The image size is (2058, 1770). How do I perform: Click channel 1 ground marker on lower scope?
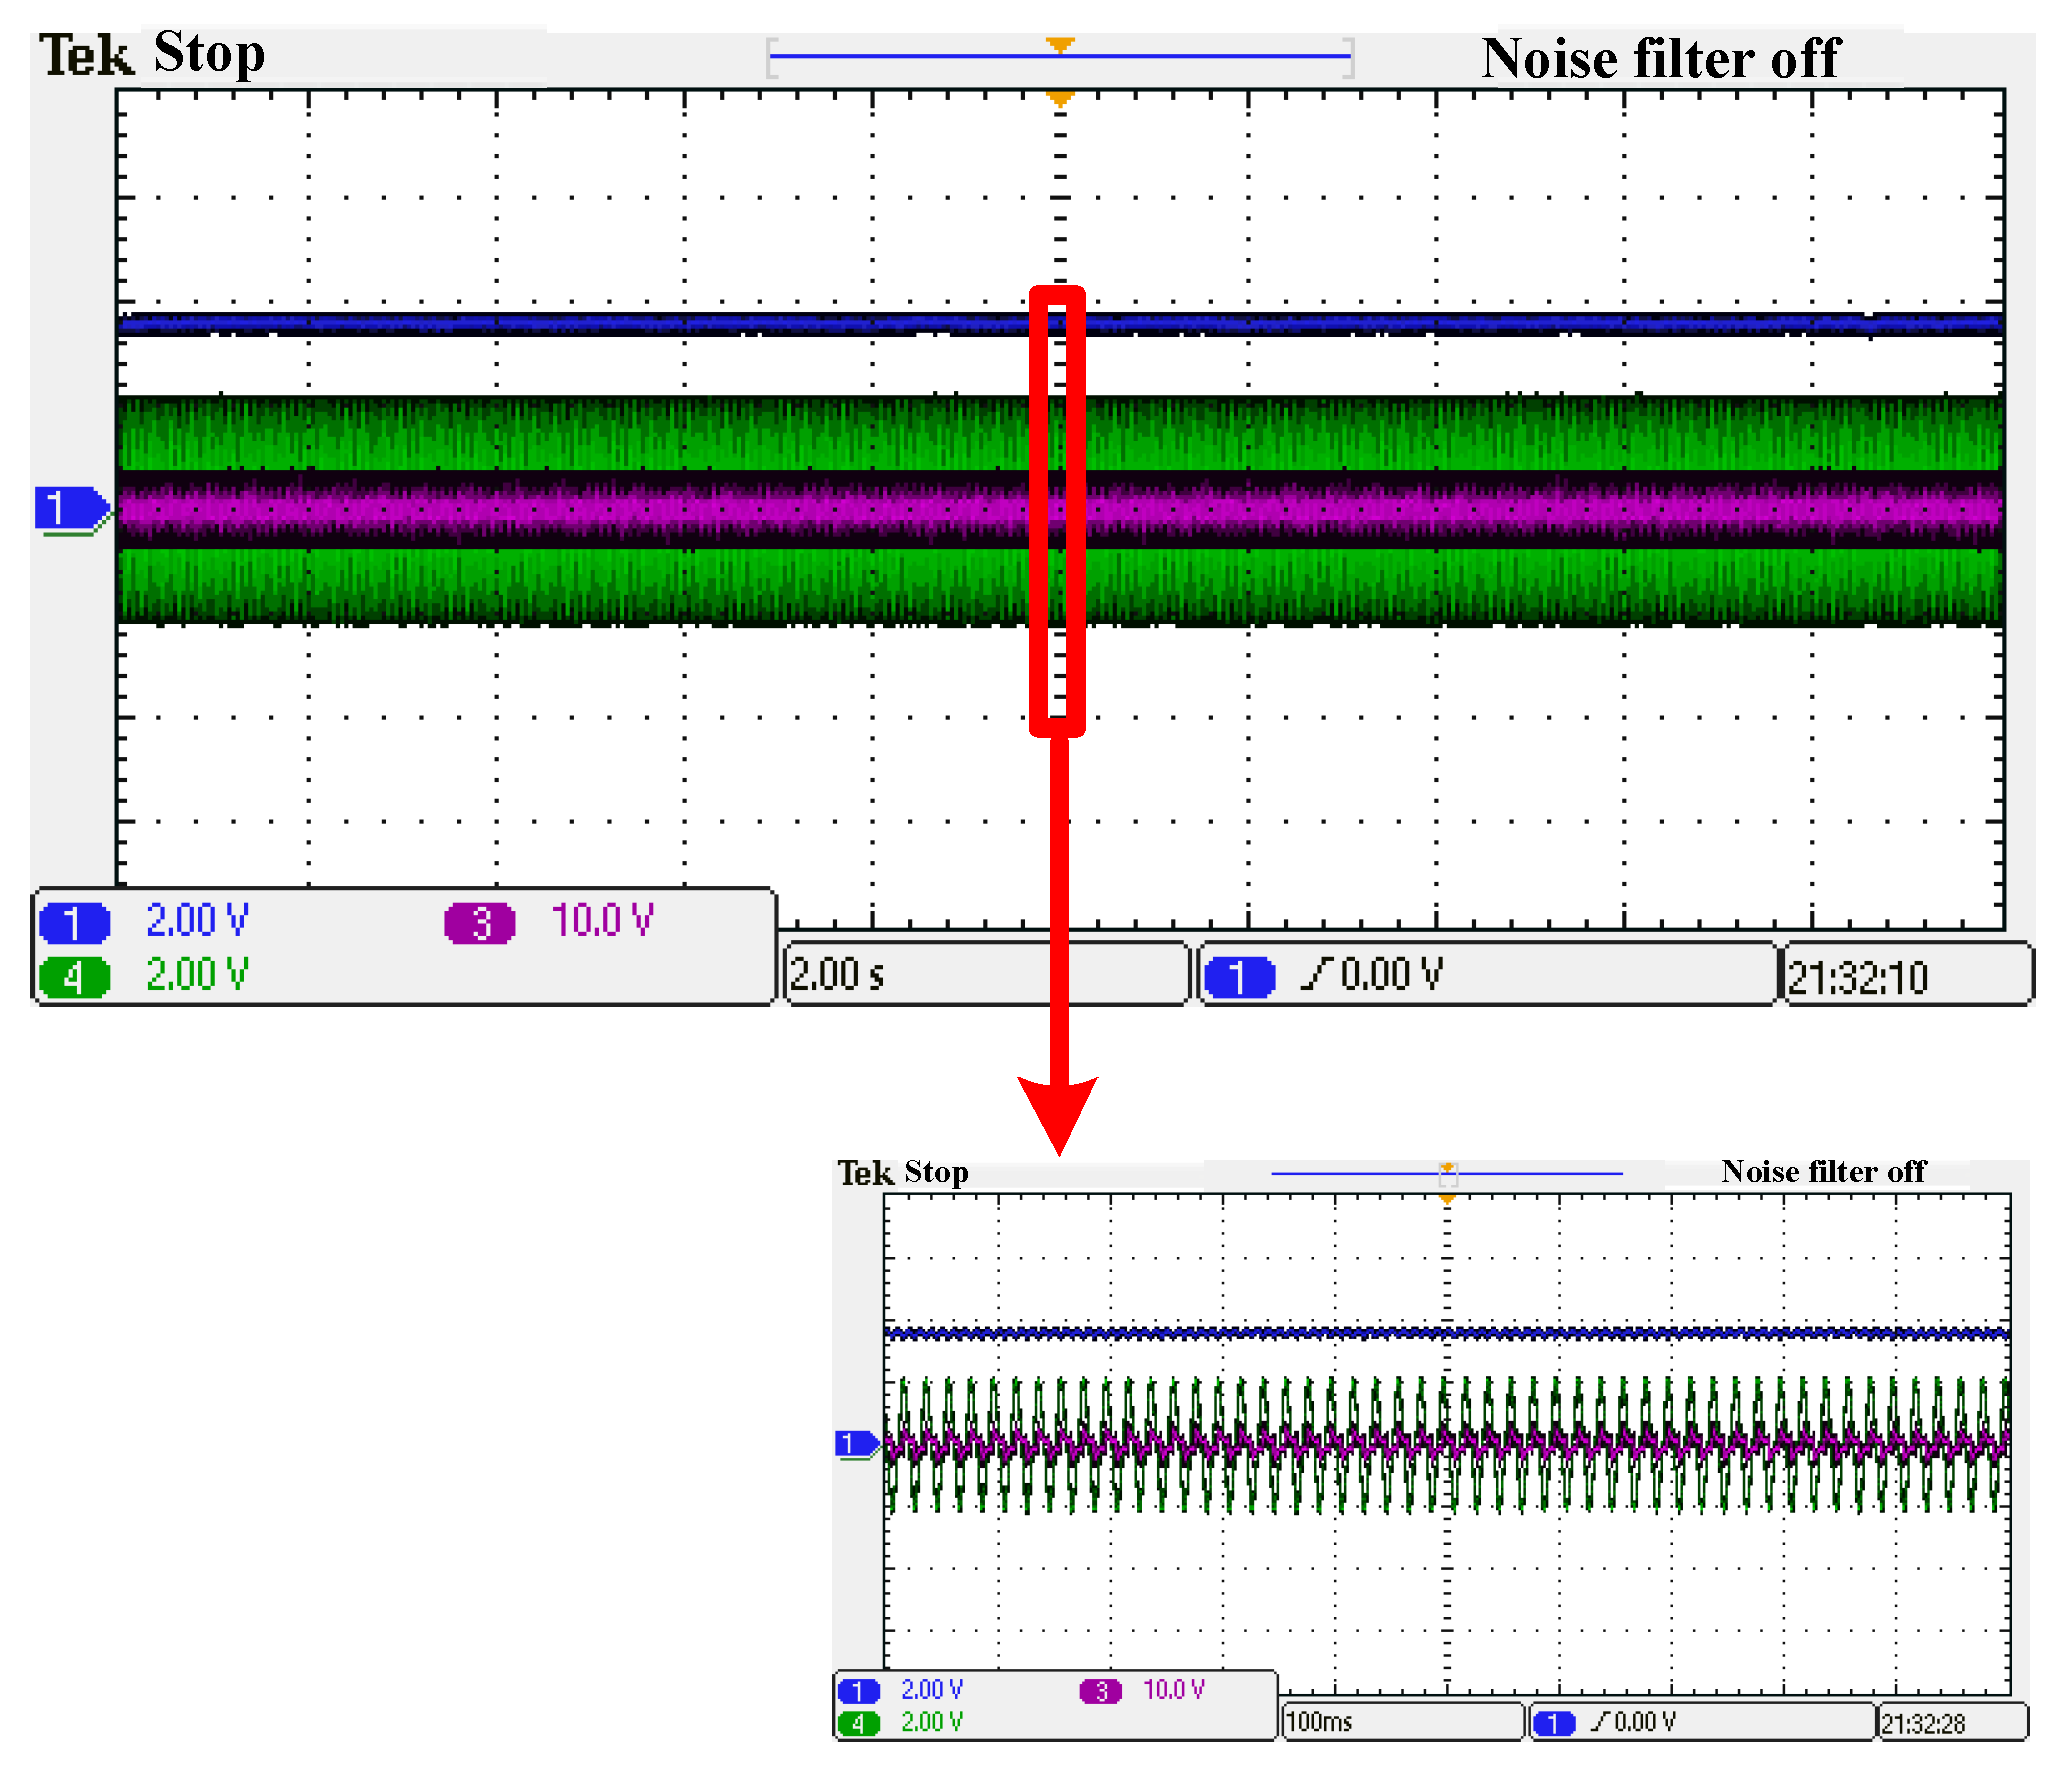[855, 1443]
